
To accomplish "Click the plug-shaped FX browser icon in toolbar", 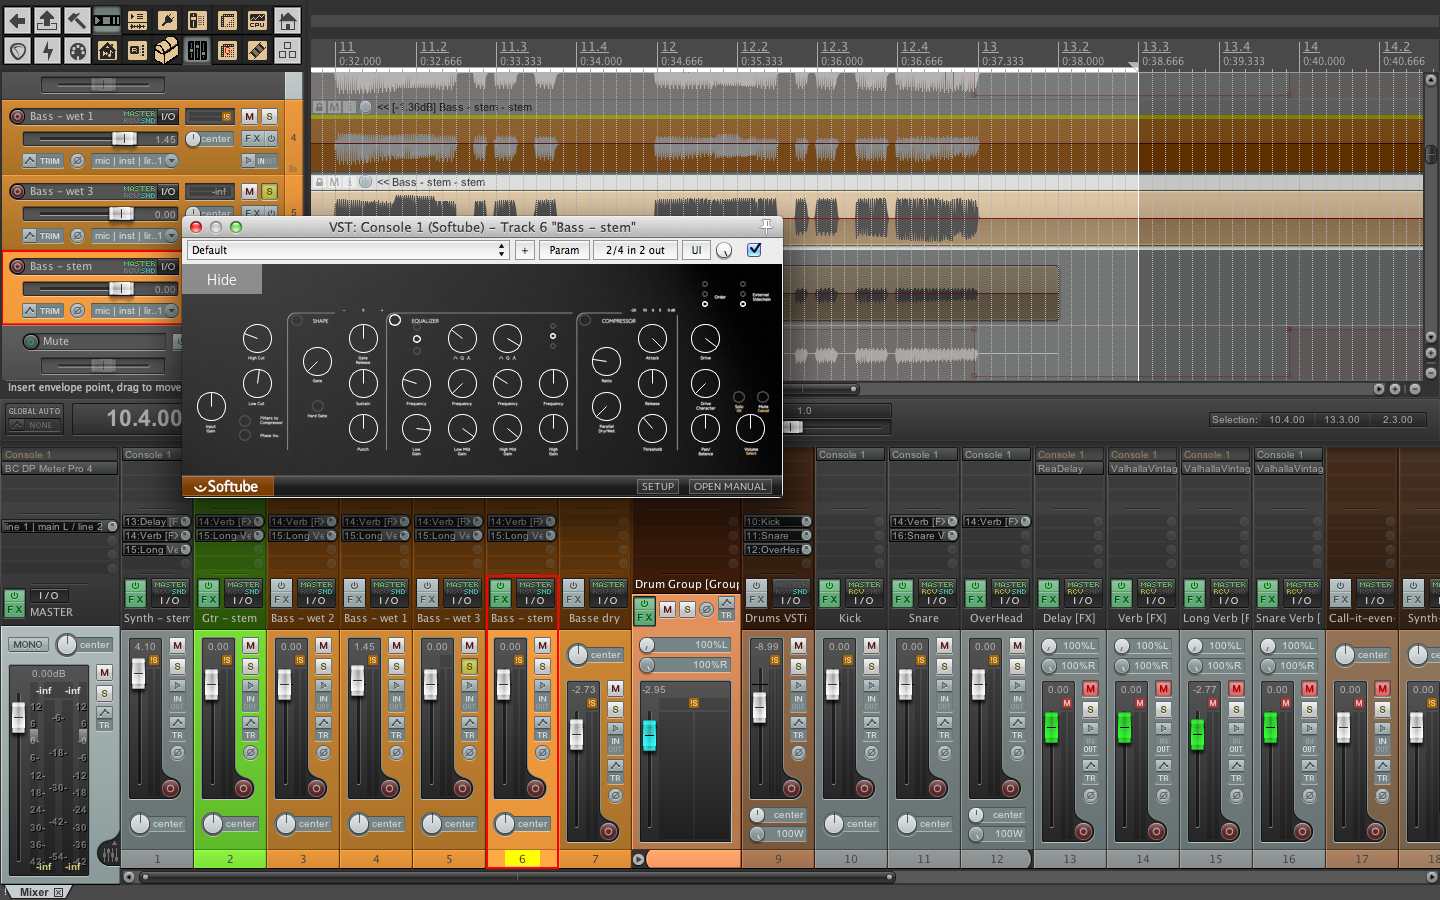I will pyautogui.click(x=167, y=20).
